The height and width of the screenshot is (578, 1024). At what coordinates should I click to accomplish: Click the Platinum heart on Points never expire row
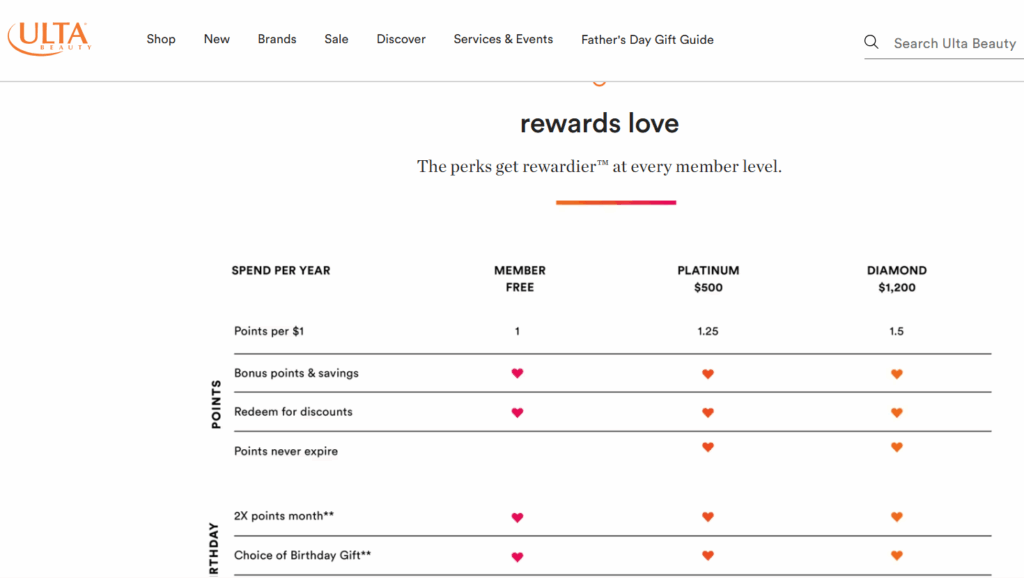coord(708,447)
